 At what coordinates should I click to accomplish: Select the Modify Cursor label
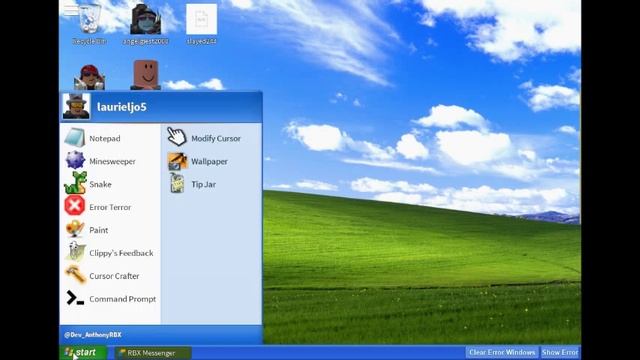[x=216, y=138]
